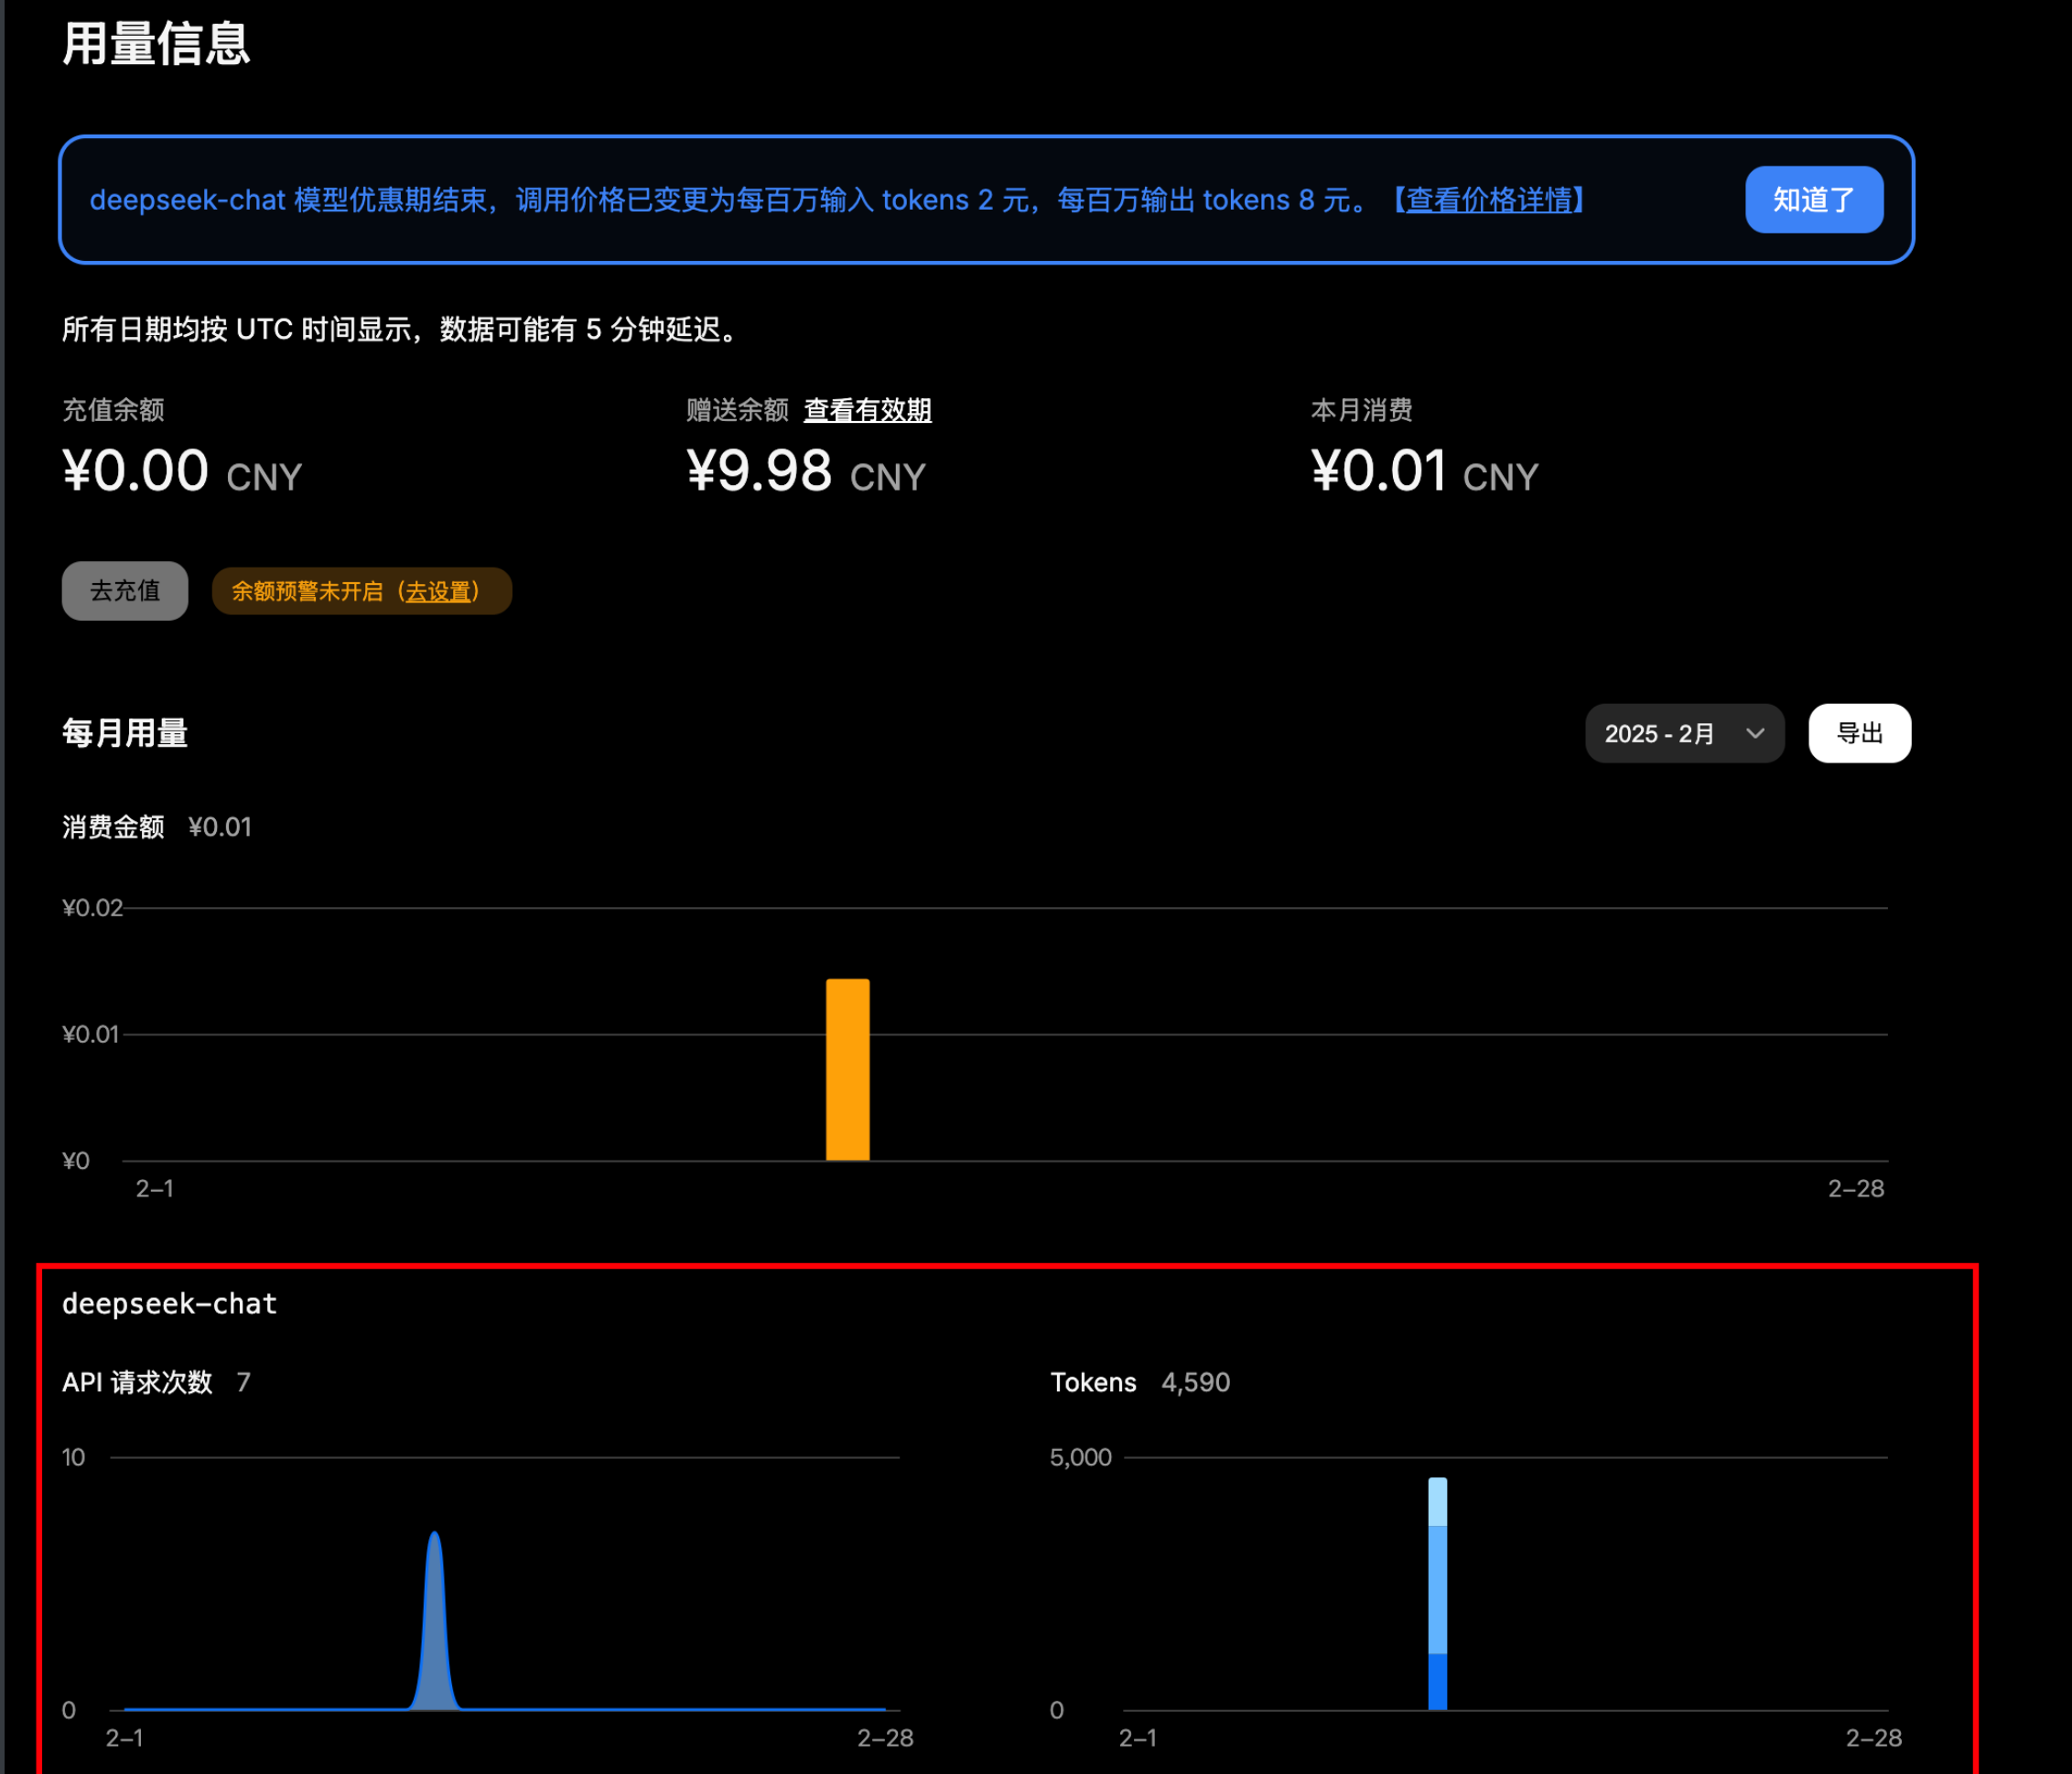2072x1774 pixels.
Task: Click the dropdown chevron arrow icon
Action: [1754, 734]
